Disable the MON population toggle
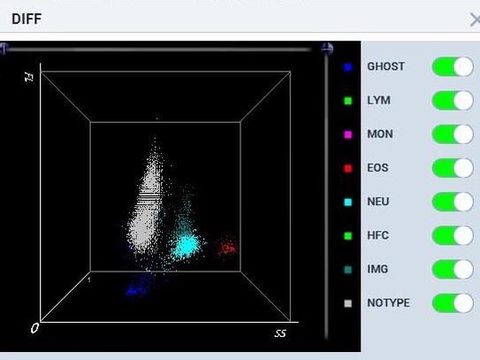Image resolution: width=480 pixels, height=360 pixels. pos(453,134)
